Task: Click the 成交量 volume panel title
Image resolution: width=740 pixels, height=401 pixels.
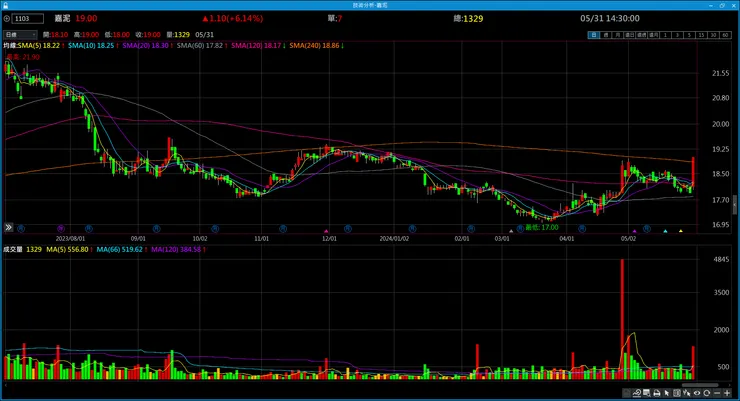Action: coord(13,250)
